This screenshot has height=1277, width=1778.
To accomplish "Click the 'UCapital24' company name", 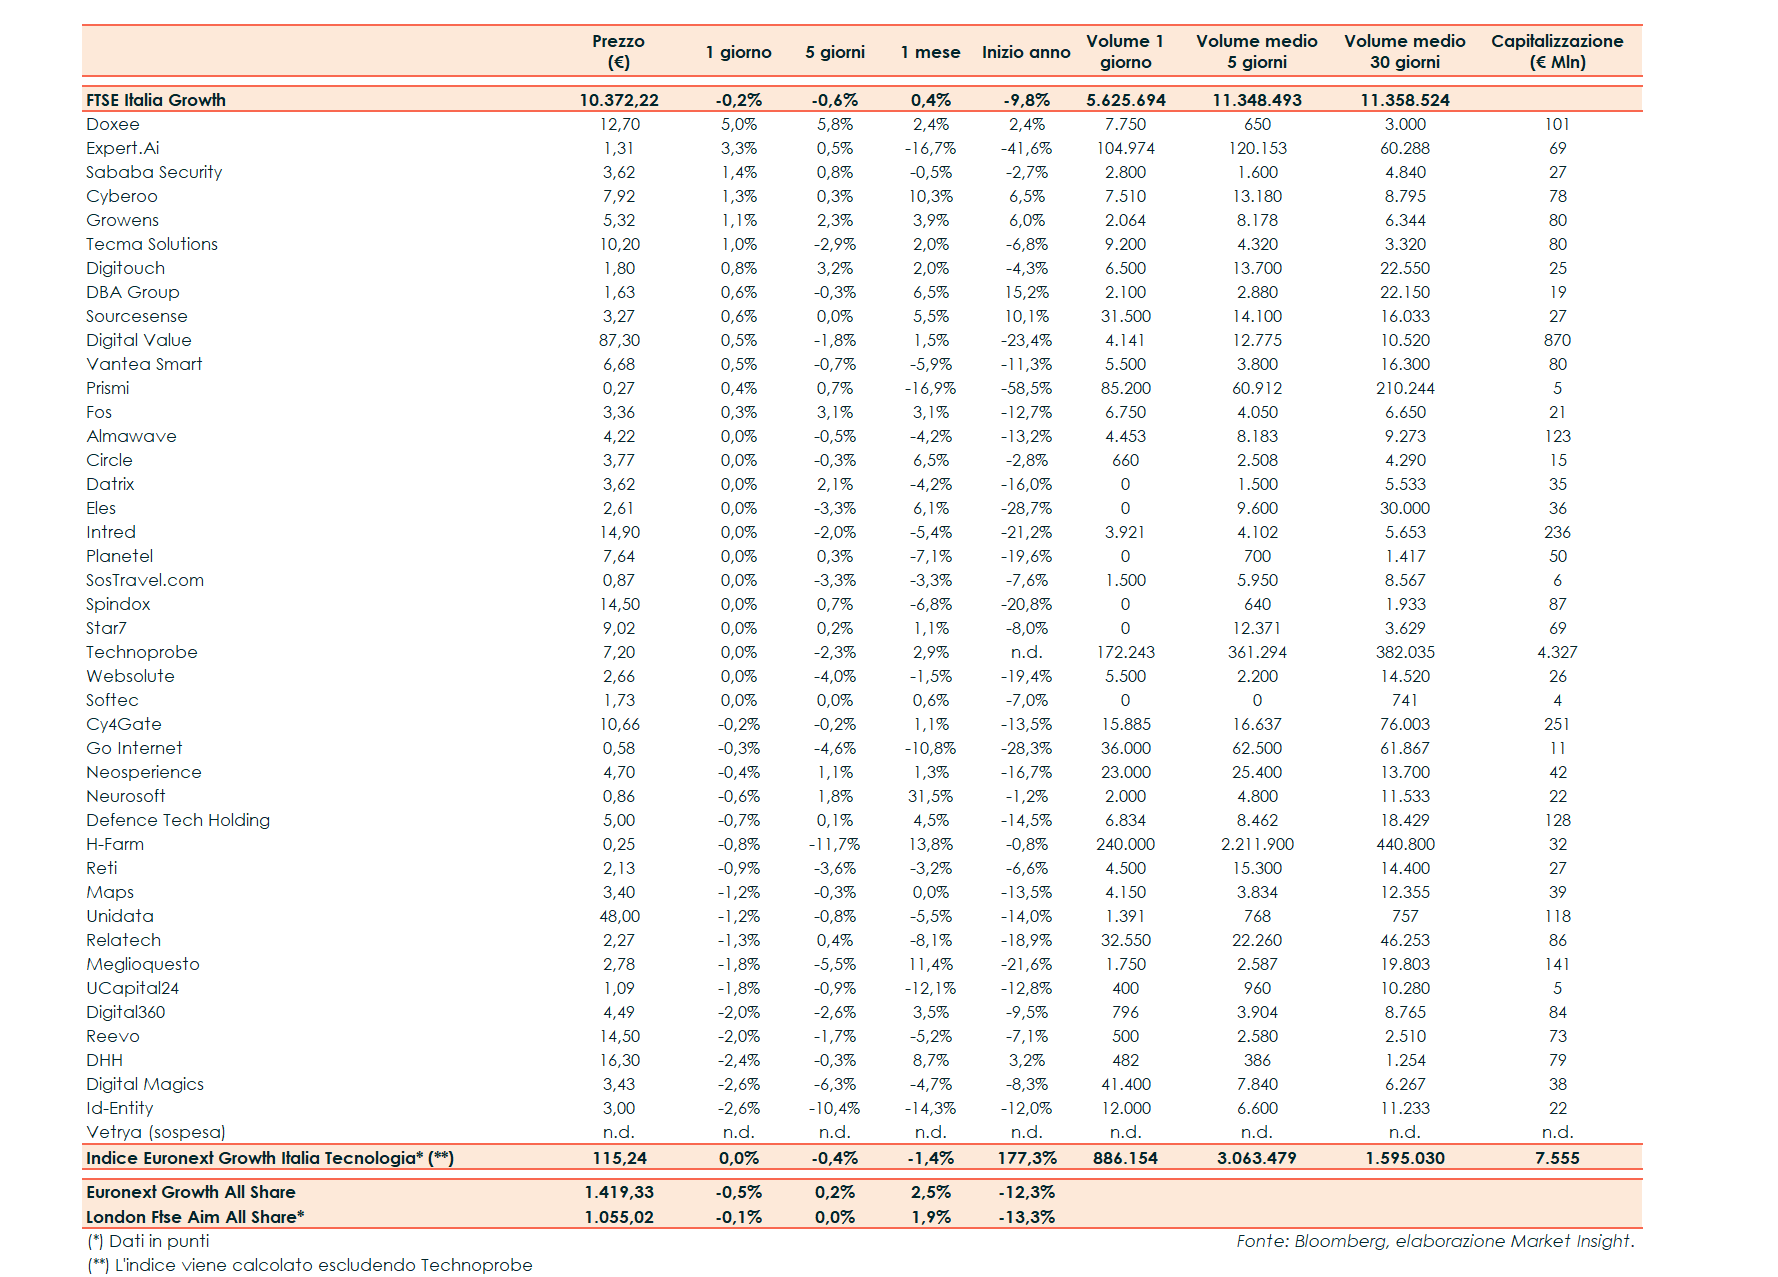I will pos(132,988).
